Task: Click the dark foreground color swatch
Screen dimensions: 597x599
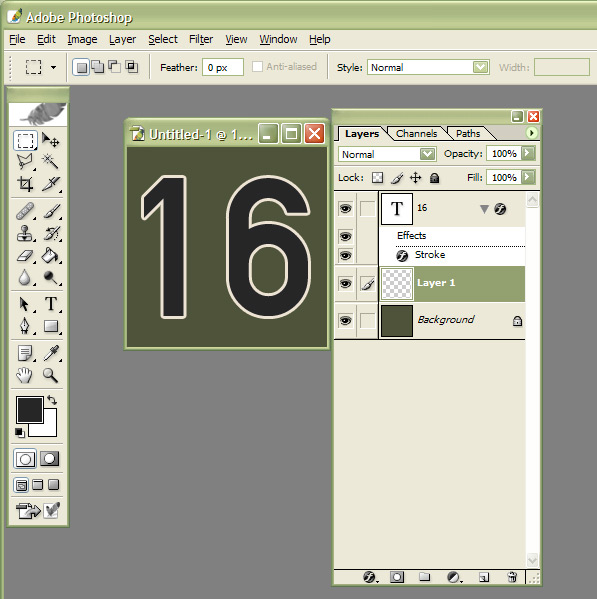Action: pos(29,410)
